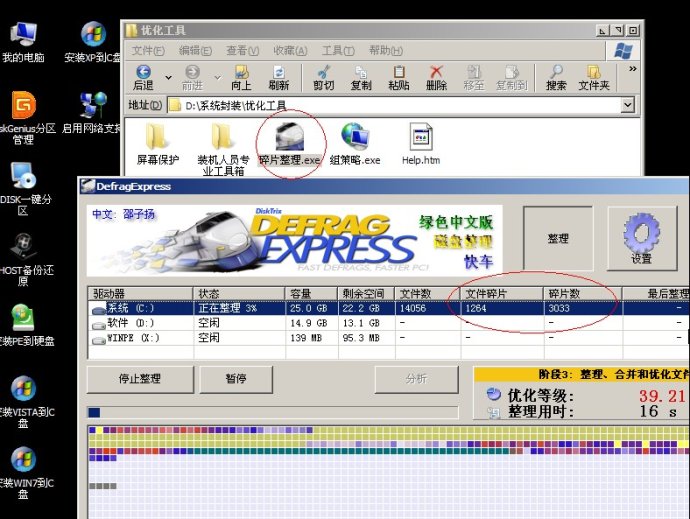Launch GHOST备份还原 desktop icon
The image size is (690, 519).
[x=24, y=260]
